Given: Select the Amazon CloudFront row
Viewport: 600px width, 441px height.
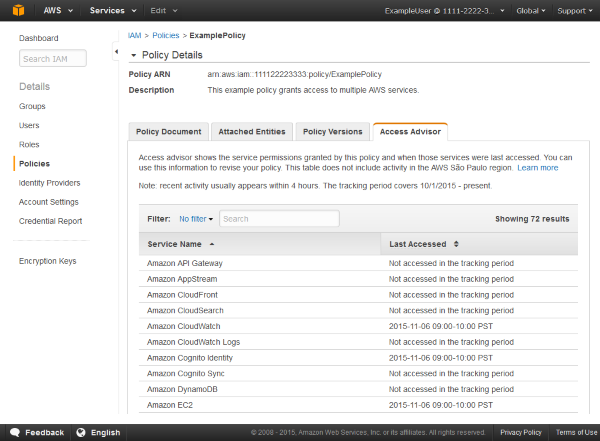Looking at the screenshot, I should (358, 295).
